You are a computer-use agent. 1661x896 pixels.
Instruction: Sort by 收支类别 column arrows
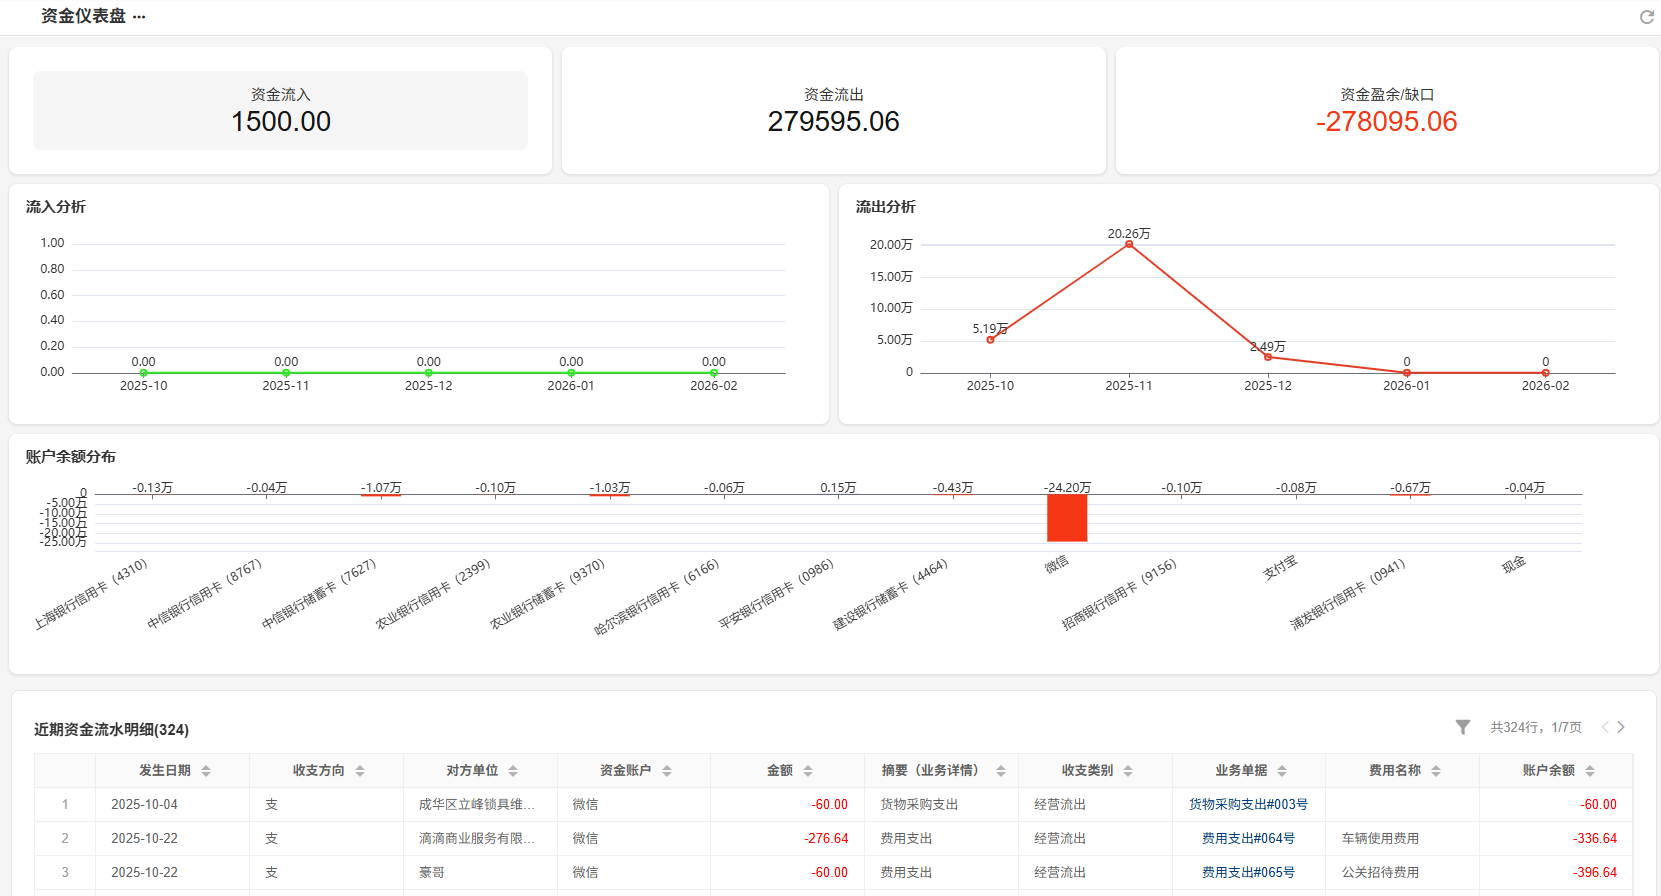coord(1128,771)
